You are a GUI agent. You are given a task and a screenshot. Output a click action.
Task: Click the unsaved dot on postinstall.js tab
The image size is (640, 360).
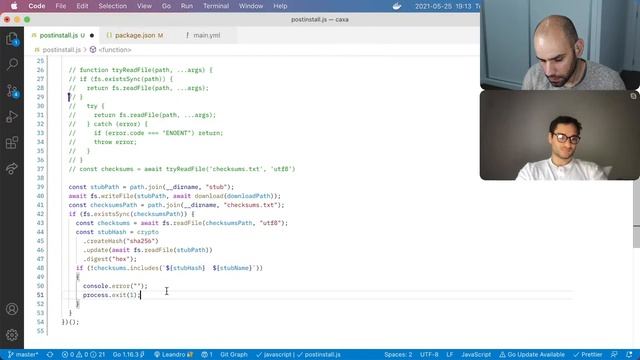coord(92,36)
